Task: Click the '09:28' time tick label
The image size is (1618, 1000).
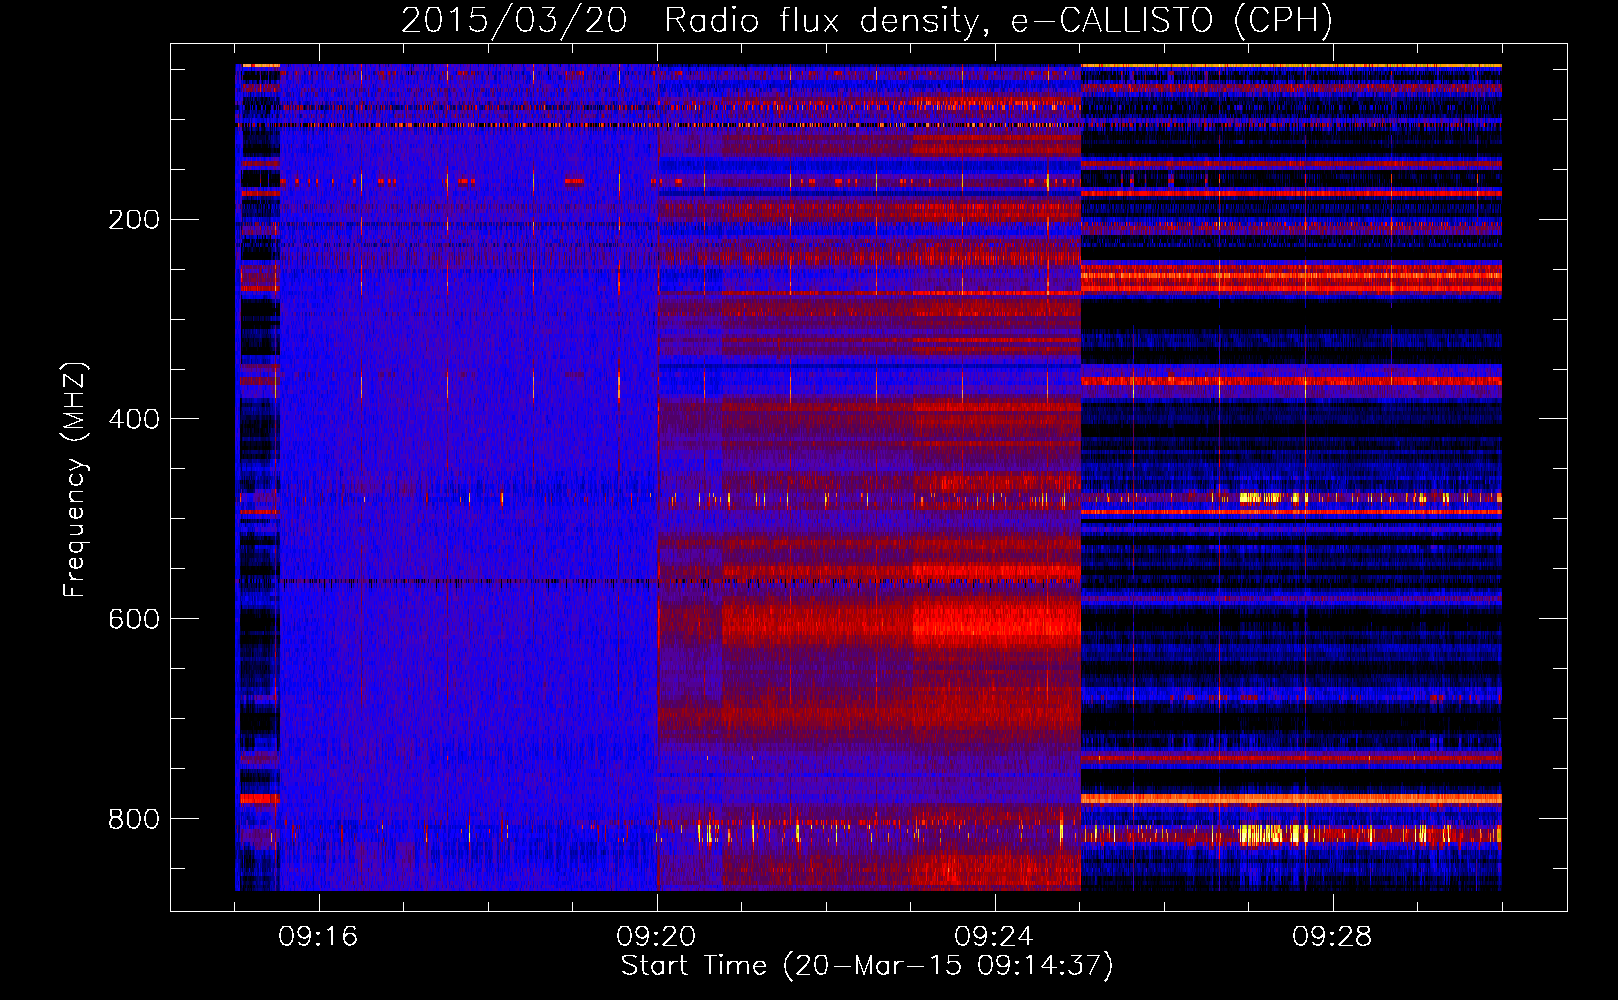Action: point(1332,937)
